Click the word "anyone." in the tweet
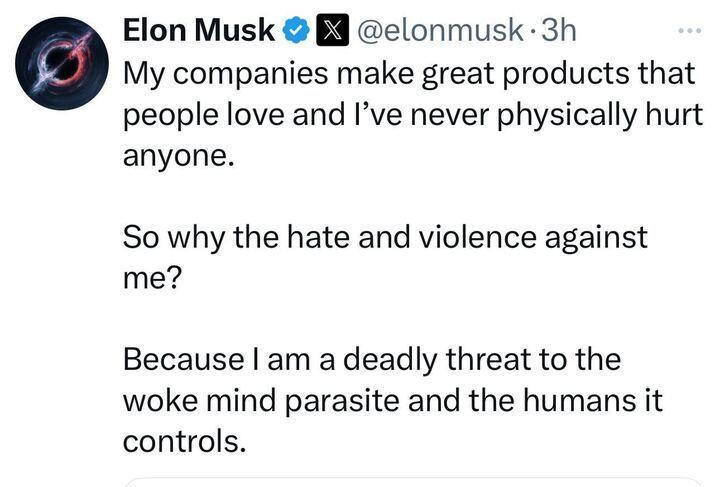The image size is (720, 487). point(176,157)
